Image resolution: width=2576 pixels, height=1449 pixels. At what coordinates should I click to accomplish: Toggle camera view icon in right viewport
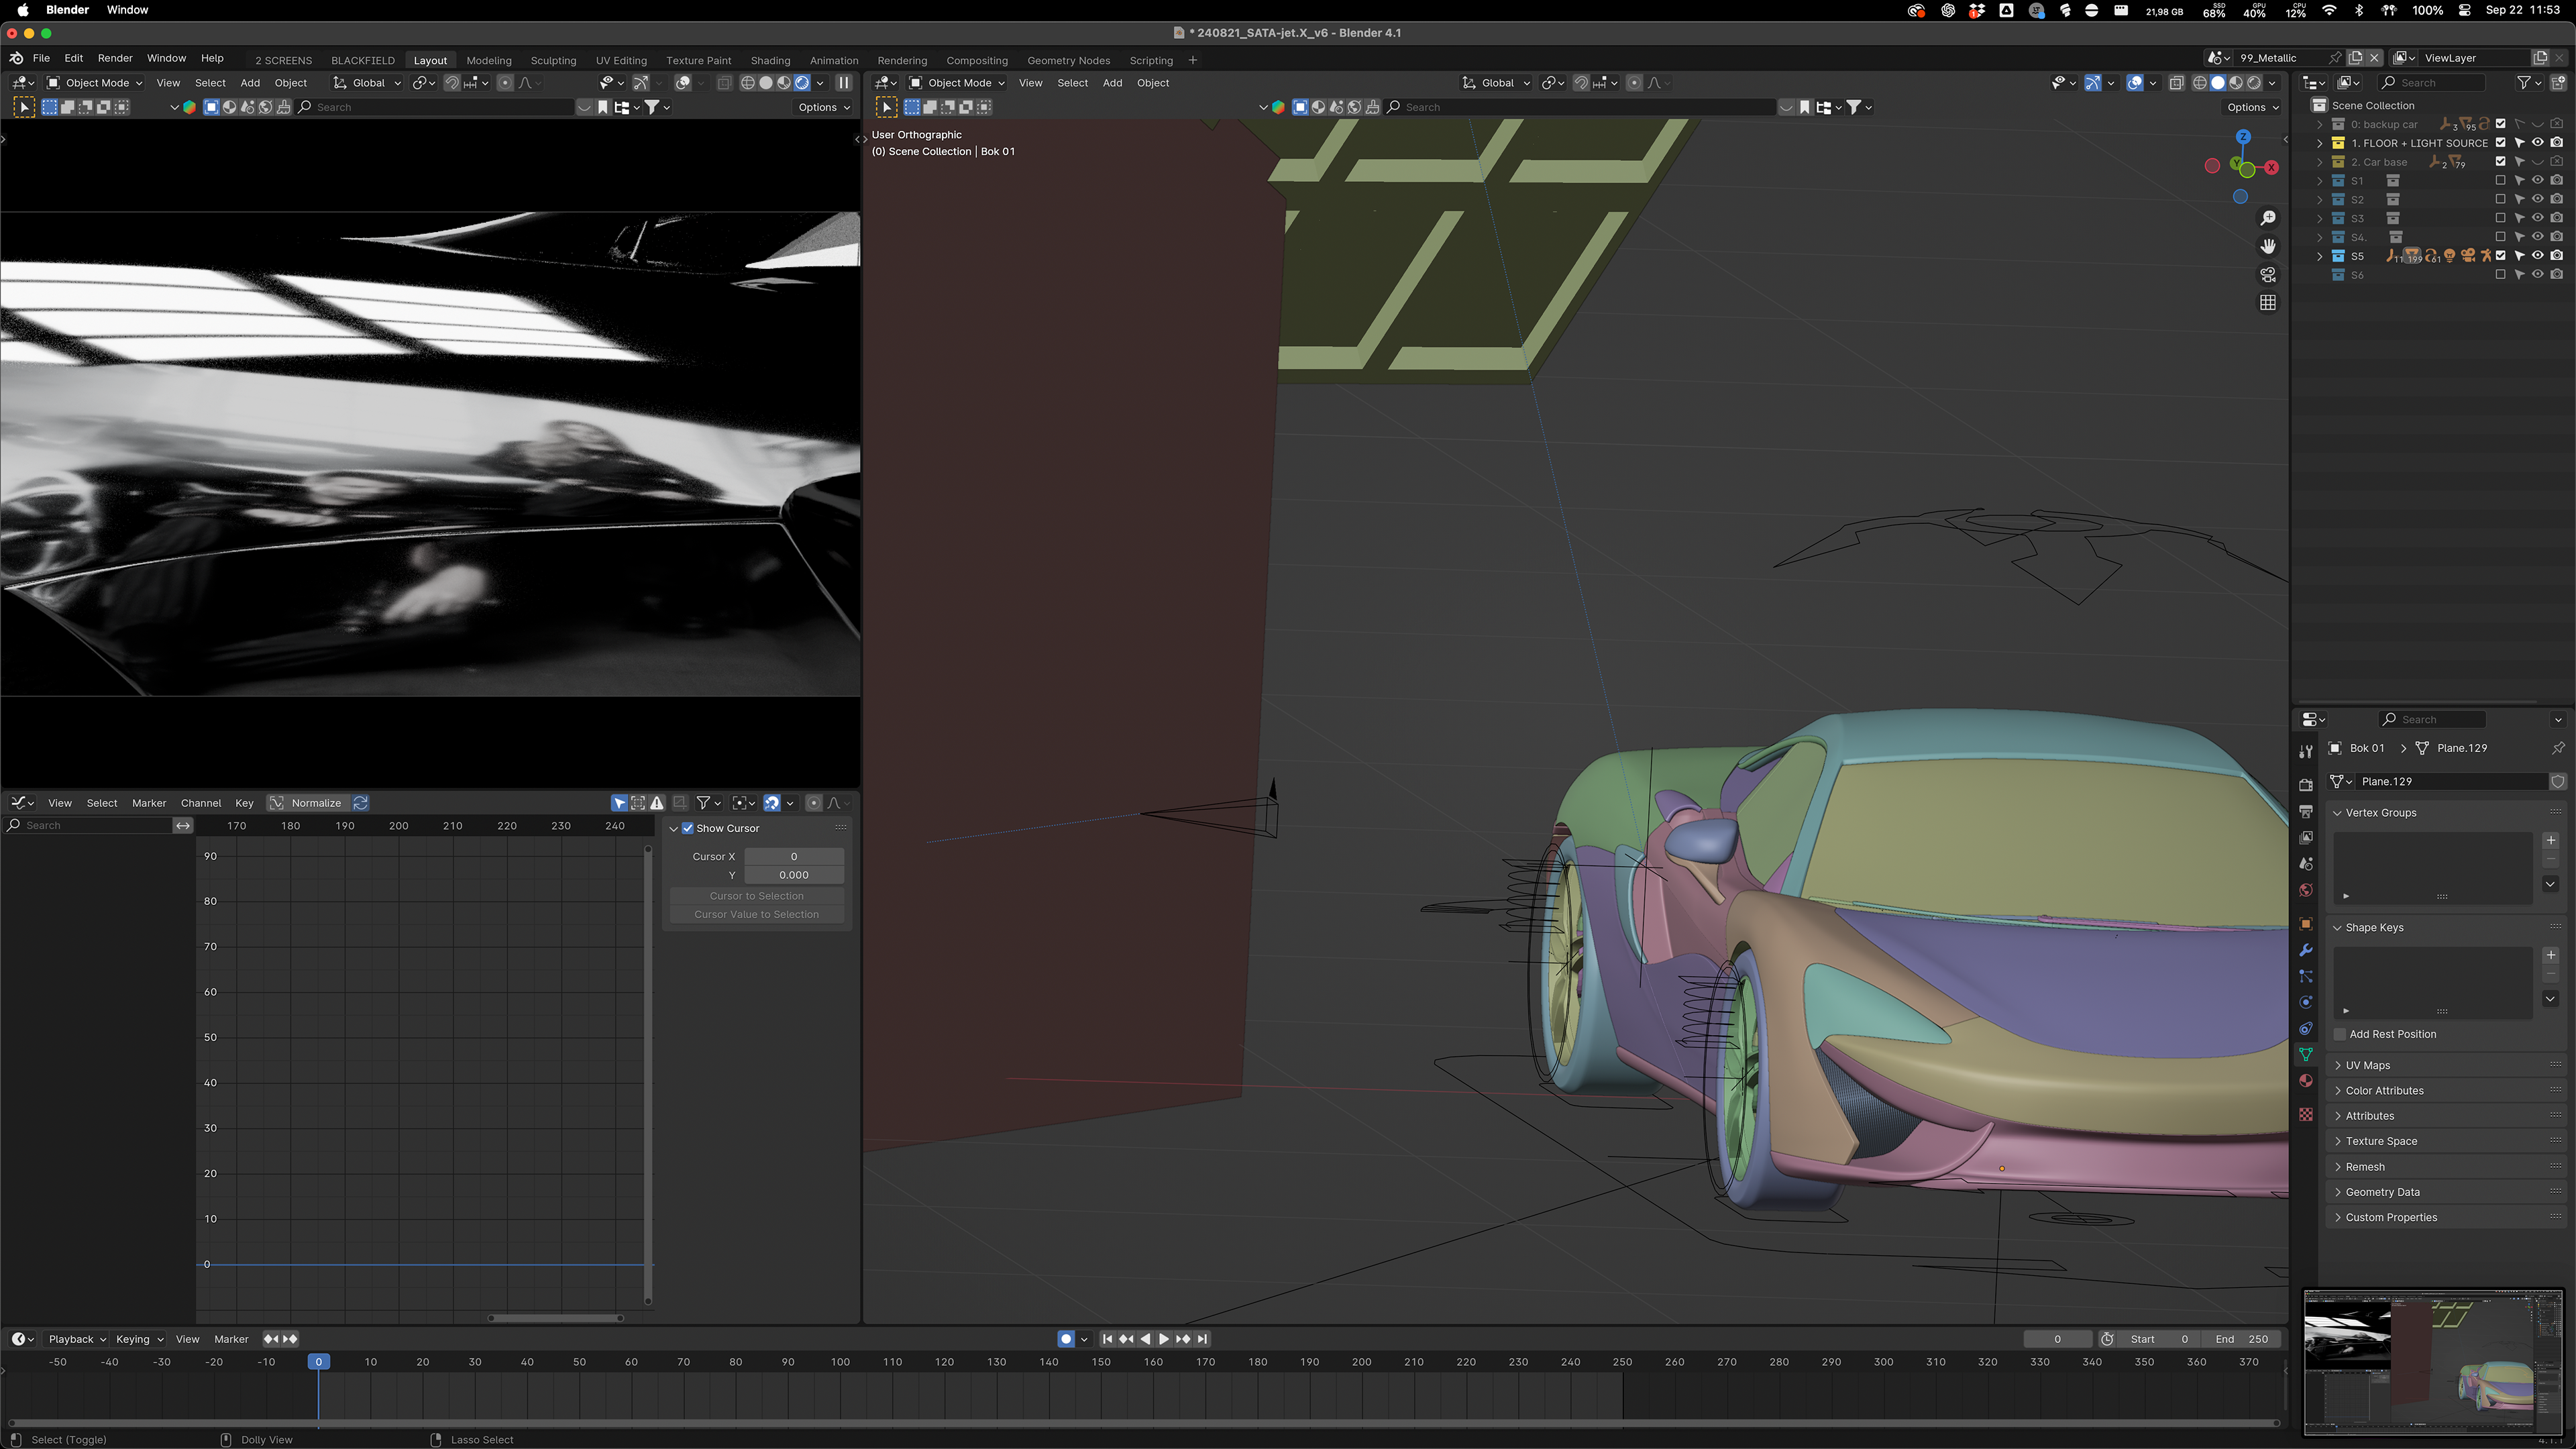[x=2268, y=274]
